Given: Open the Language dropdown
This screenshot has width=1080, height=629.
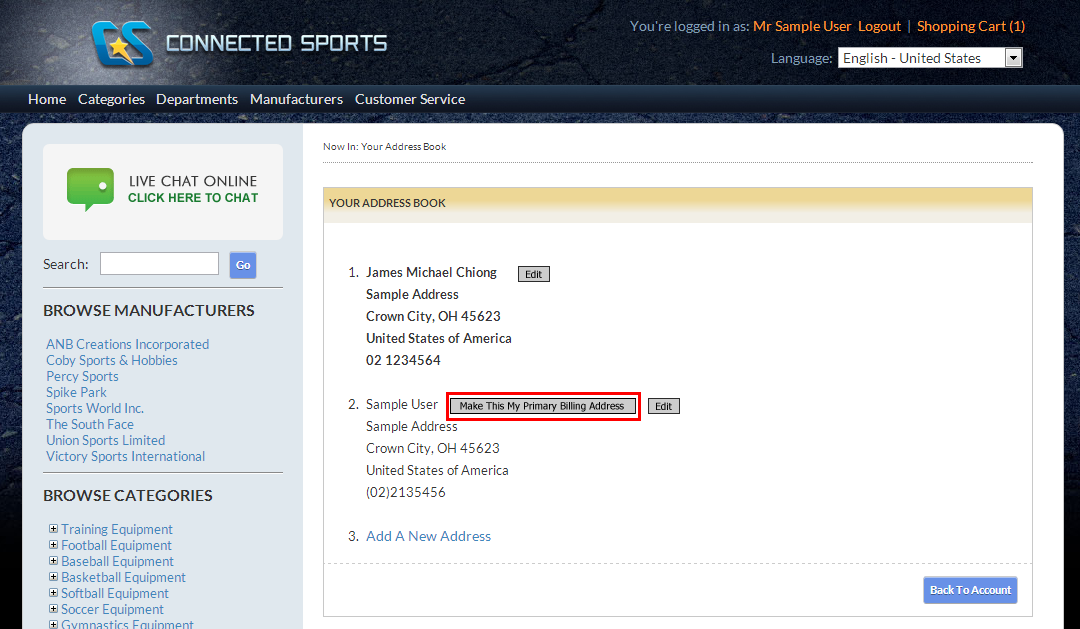Looking at the screenshot, I should pos(930,58).
